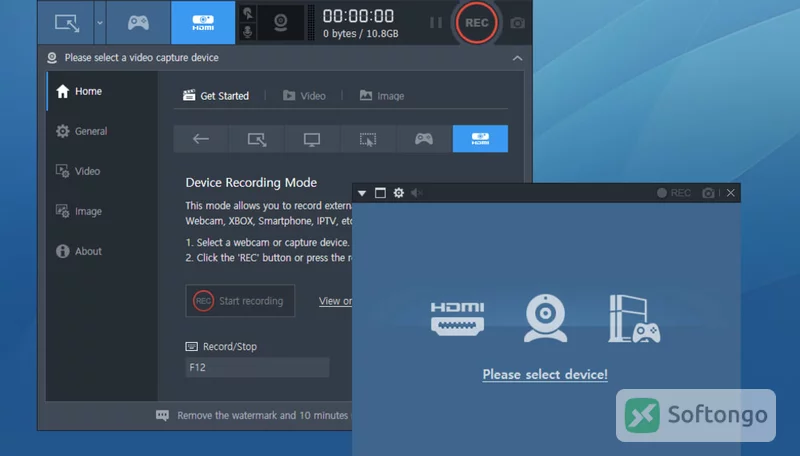800x456 pixels.
Task: Toggle microphone icon in top bar
Action: click(x=248, y=32)
